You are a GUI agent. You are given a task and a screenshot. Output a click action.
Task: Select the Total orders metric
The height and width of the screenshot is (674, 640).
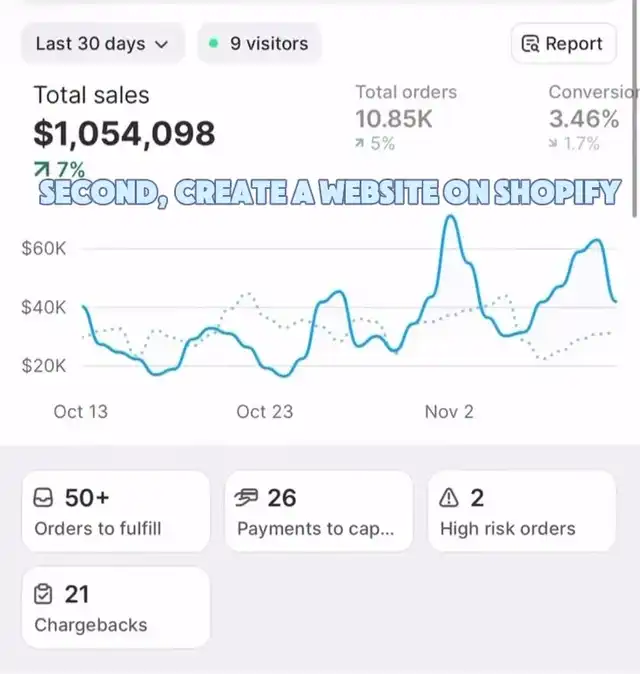403,107
